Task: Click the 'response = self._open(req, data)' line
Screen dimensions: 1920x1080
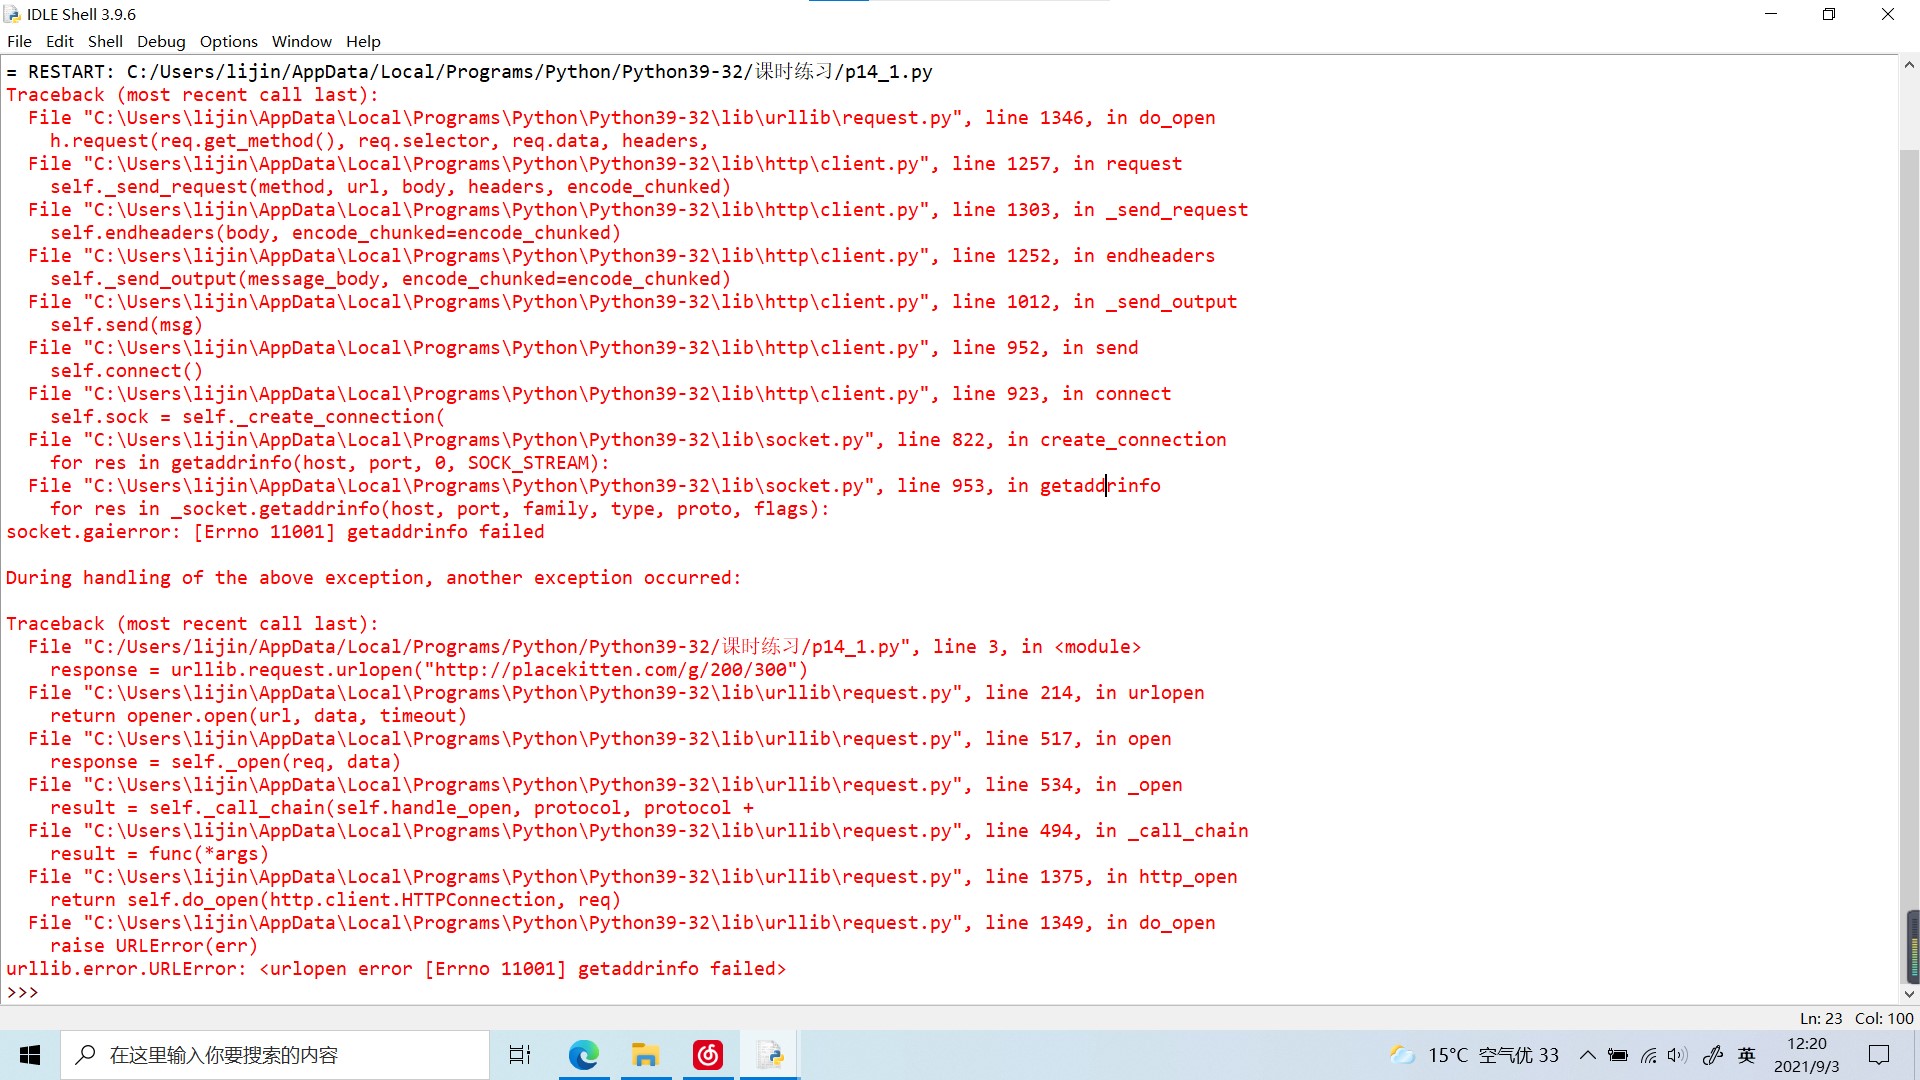Action: point(225,762)
